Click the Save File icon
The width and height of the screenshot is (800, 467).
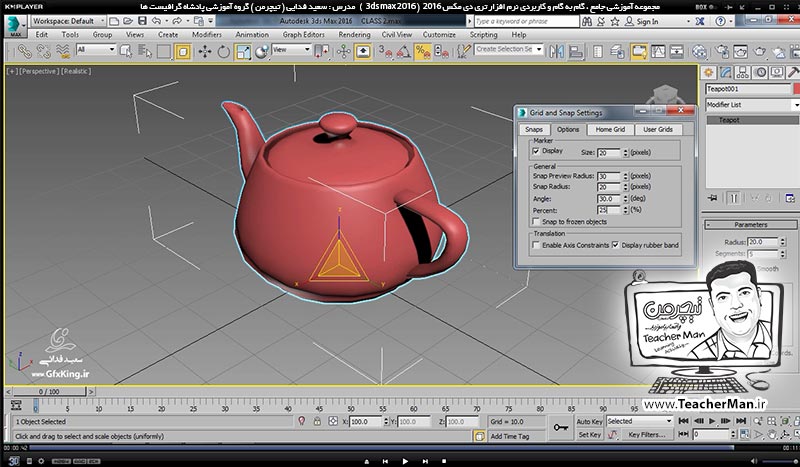[x=142, y=21]
